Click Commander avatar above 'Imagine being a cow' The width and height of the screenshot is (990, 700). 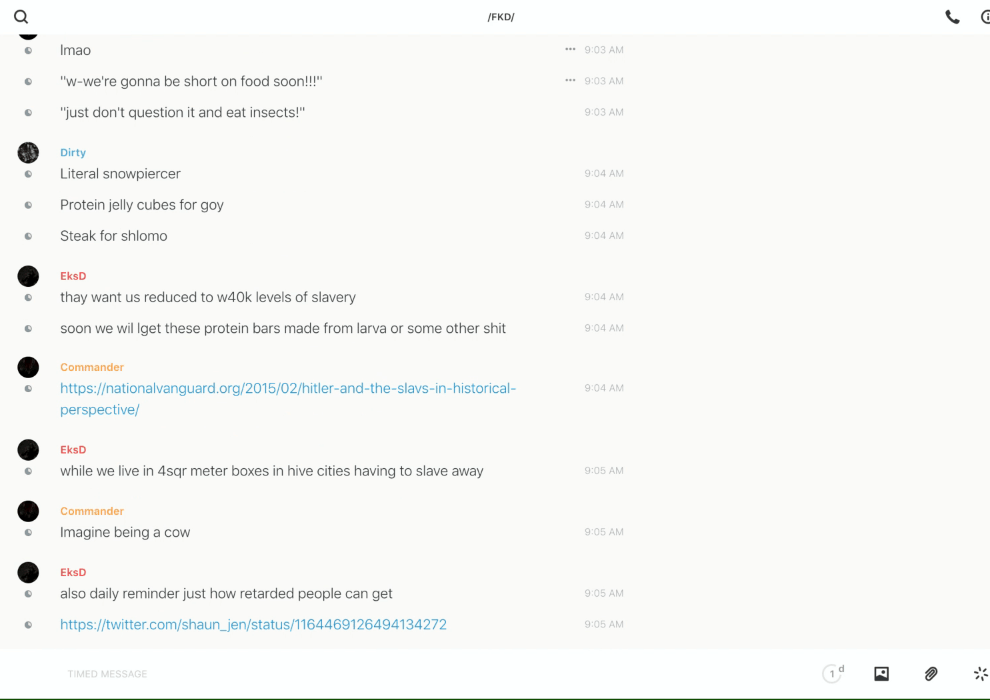[x=28, y=511]
